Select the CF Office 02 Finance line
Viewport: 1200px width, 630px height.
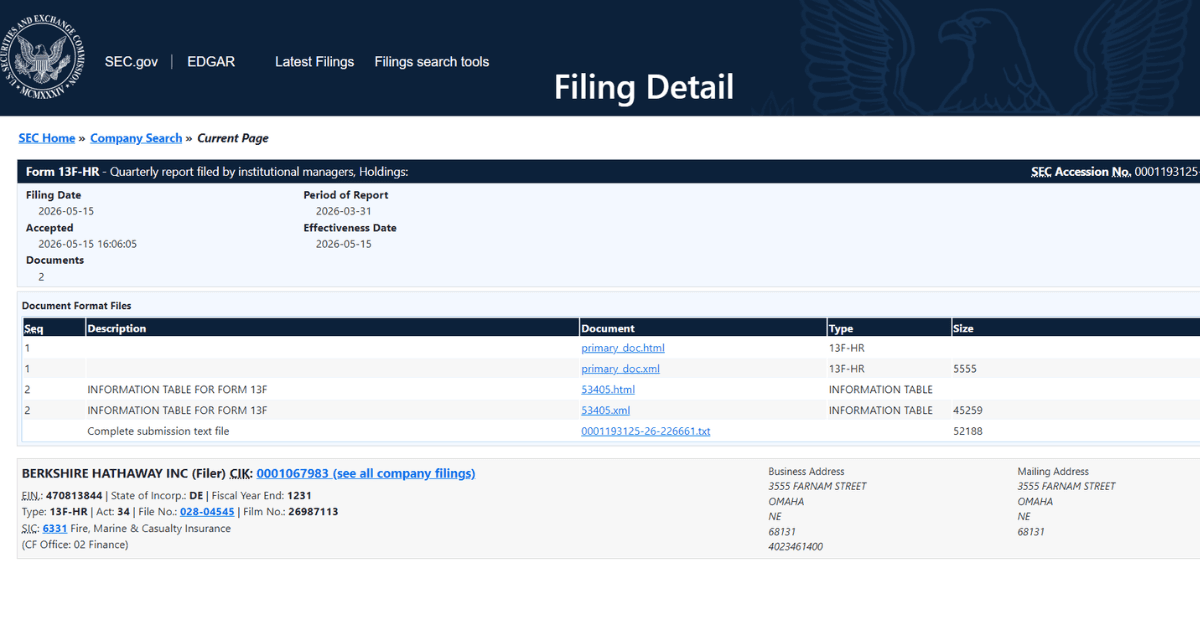[75, 545]
